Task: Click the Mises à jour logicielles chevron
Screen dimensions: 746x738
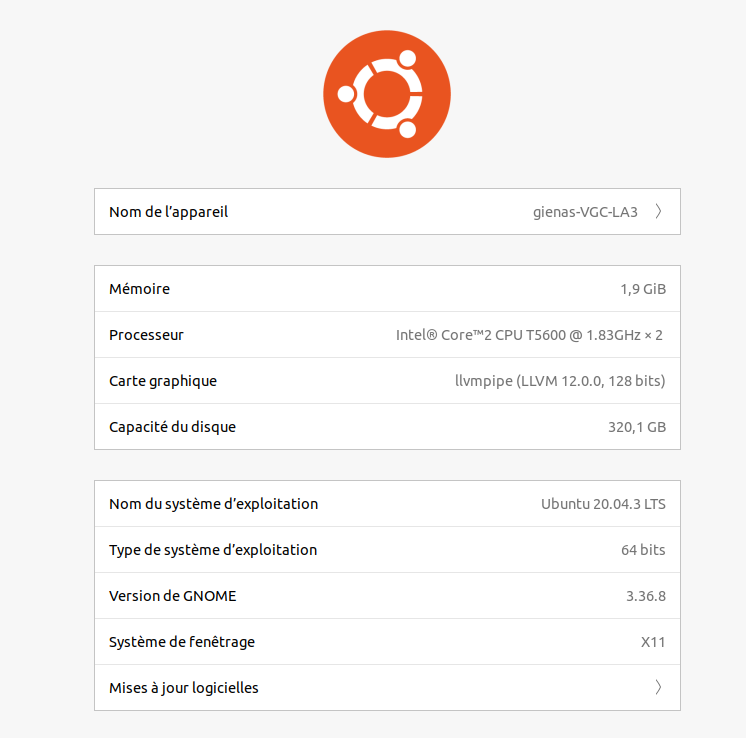Action: coord(658,687)
